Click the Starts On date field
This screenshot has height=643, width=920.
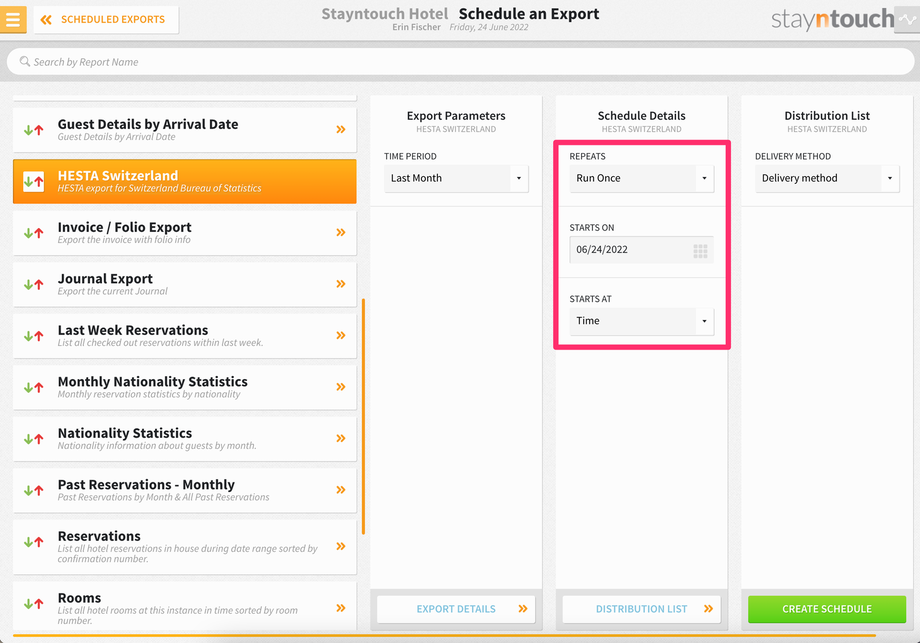click(641, 250)
